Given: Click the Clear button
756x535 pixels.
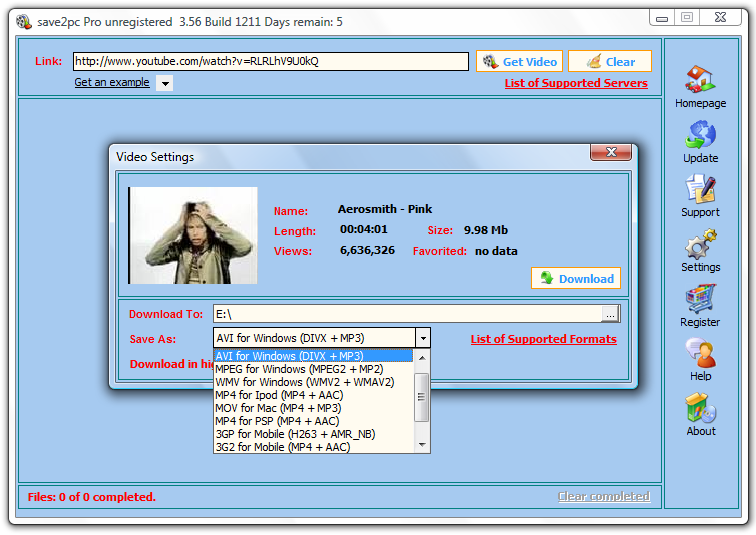Looking at the screenshot, I should point(610,62).
